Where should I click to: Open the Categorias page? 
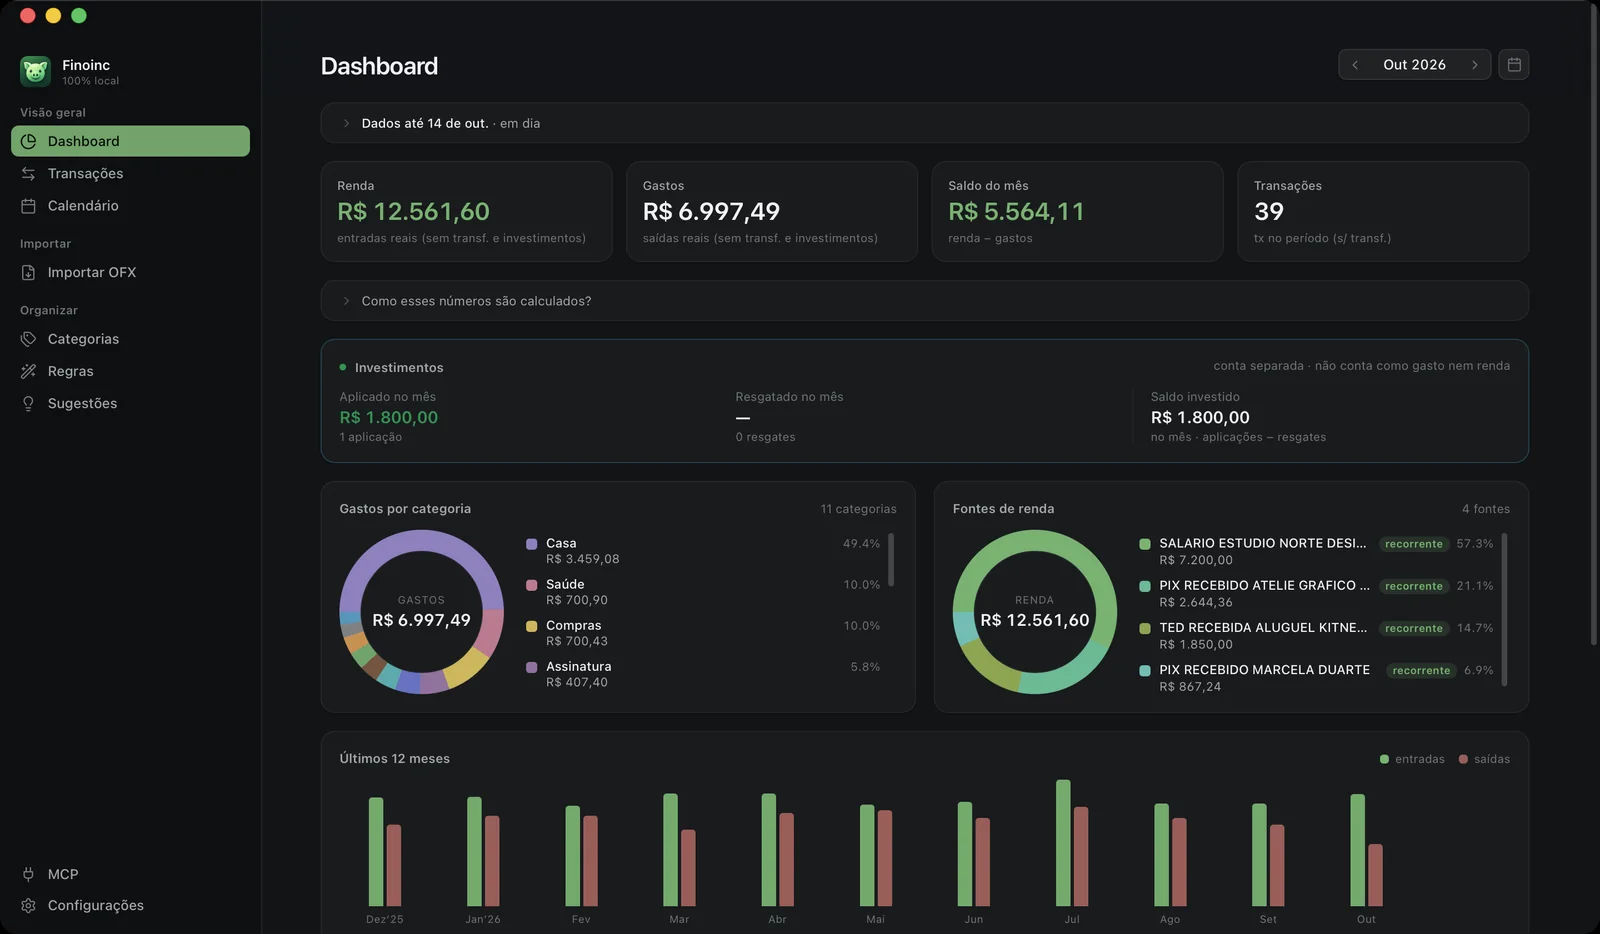[130, 339]
